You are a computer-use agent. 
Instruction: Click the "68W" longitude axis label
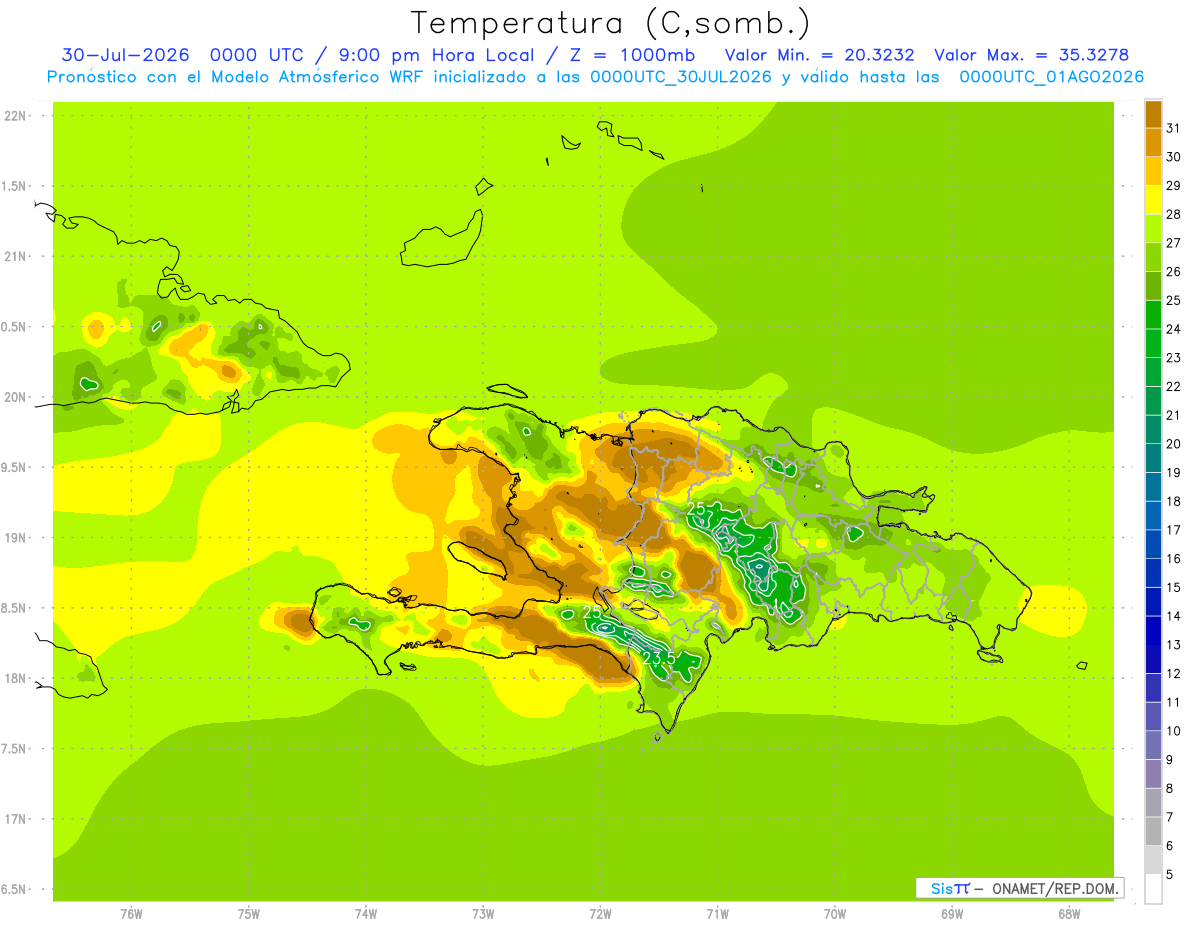point(1069,914)
